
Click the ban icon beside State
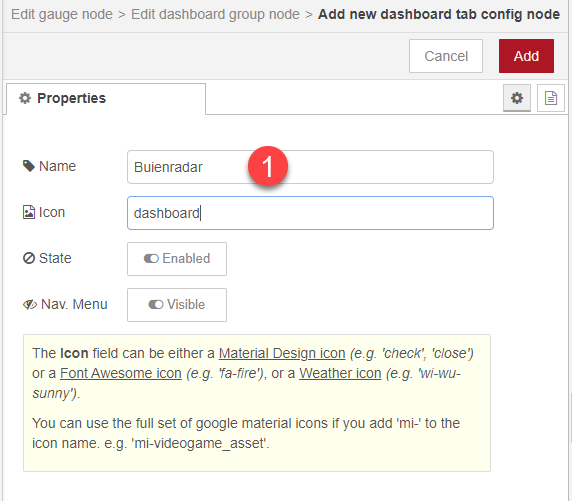click(29, 258)
